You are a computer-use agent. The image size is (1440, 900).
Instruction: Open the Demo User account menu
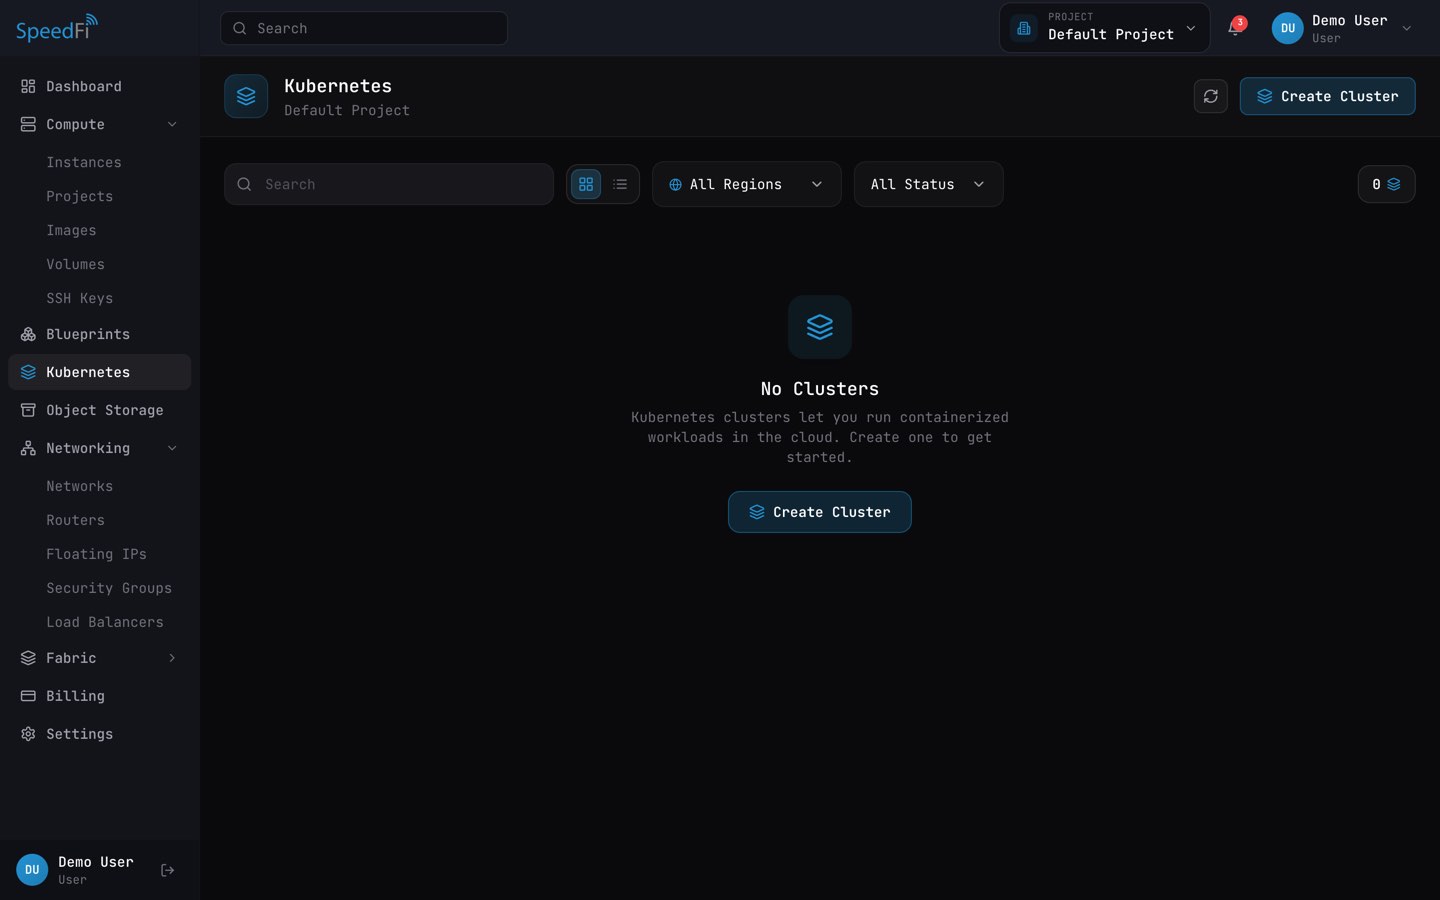tap(1343, 28)
